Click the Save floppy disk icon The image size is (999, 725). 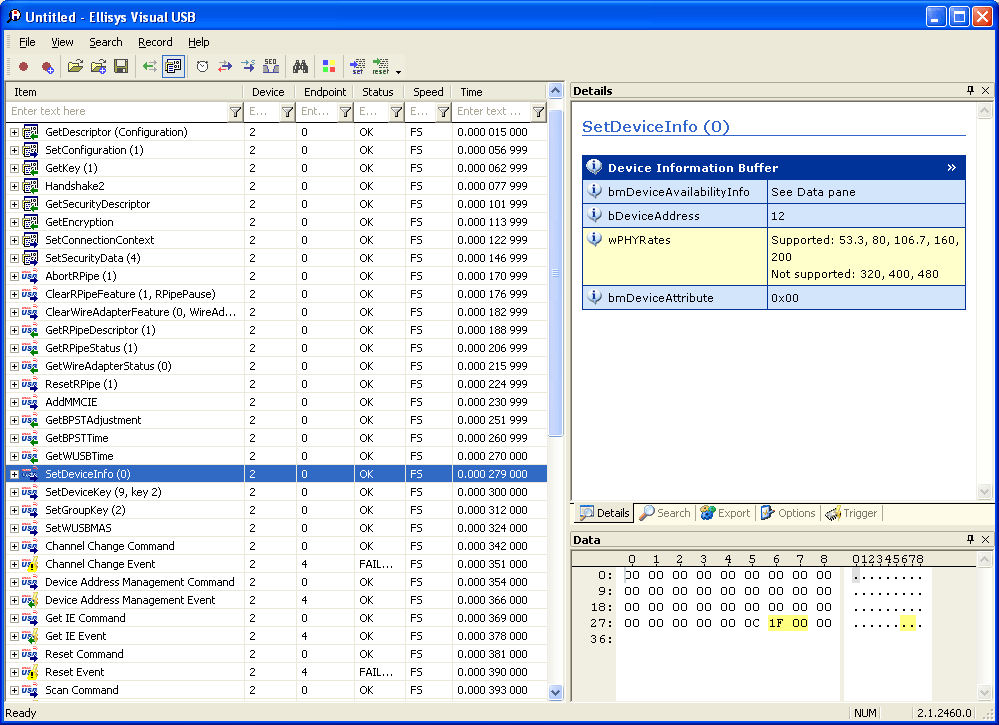tap(121, 67)
